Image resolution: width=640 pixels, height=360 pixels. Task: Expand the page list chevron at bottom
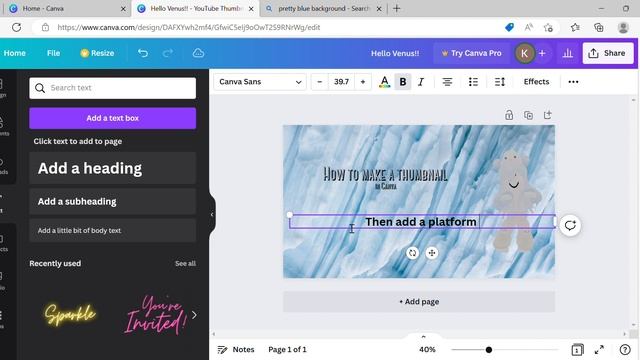coord(423,337)
